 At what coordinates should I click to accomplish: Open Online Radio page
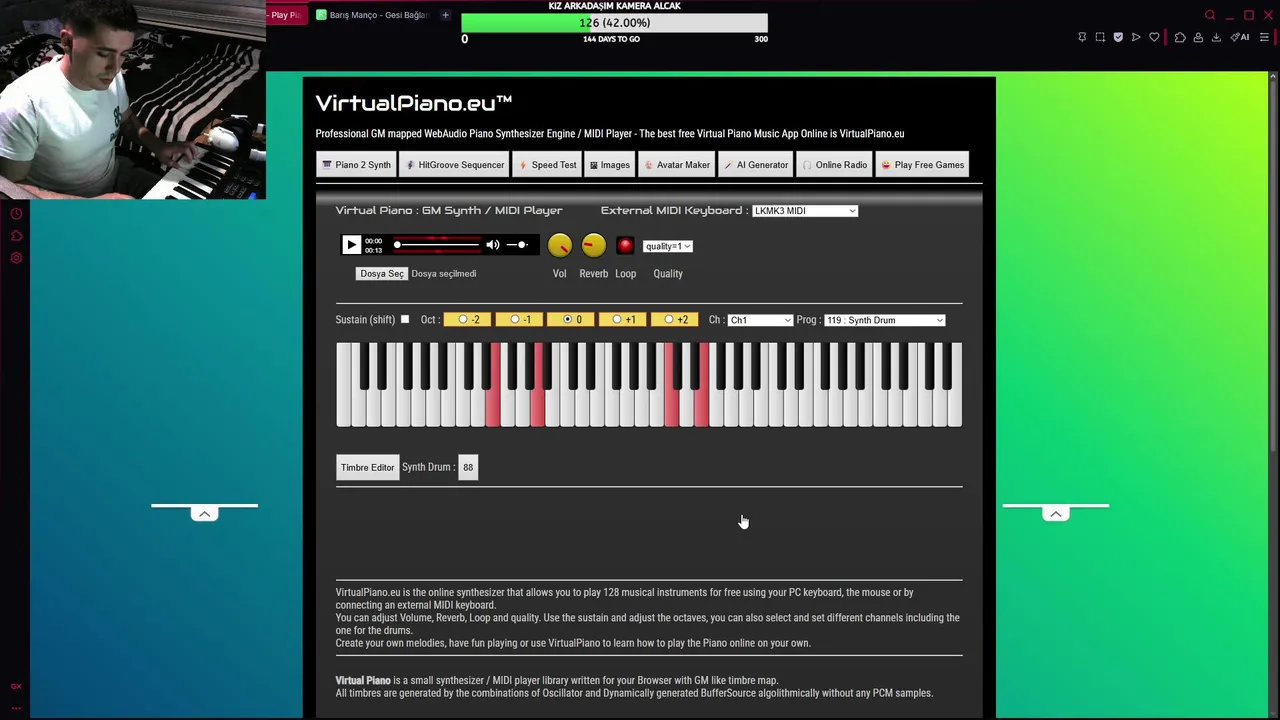835,165
